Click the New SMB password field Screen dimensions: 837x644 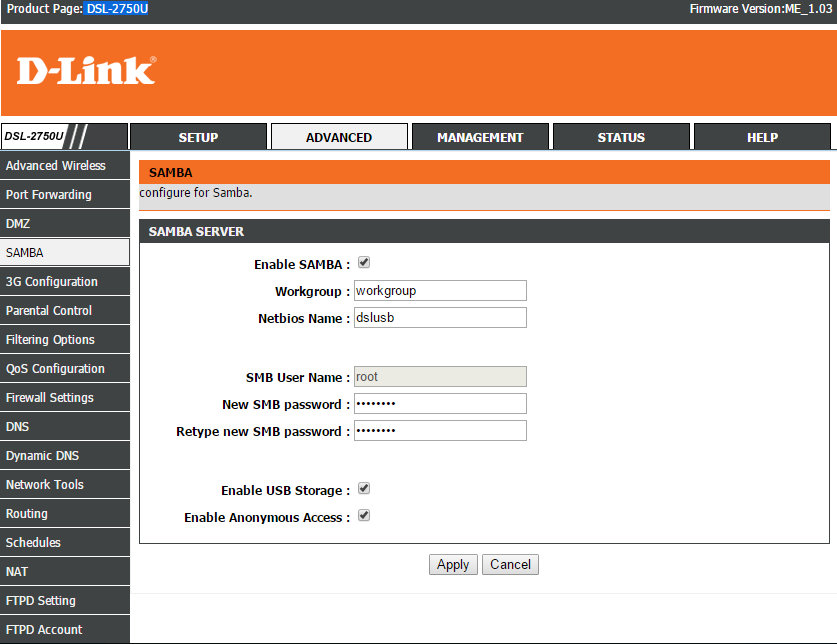pyautogui.click(x=440, y=404)
